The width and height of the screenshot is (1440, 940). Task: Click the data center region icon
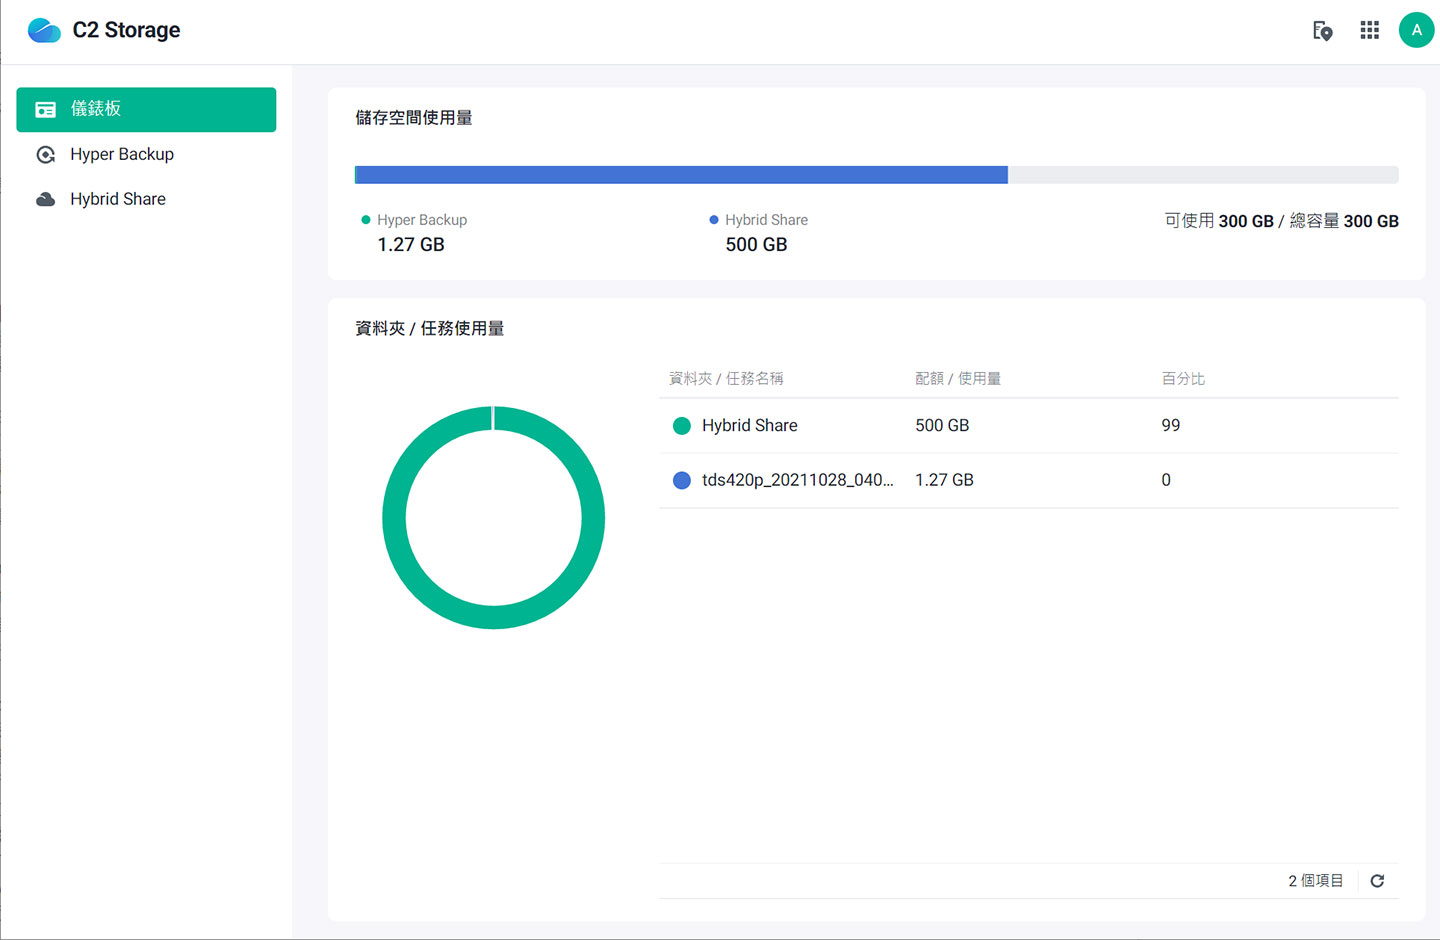click(x=1322, y=31)
